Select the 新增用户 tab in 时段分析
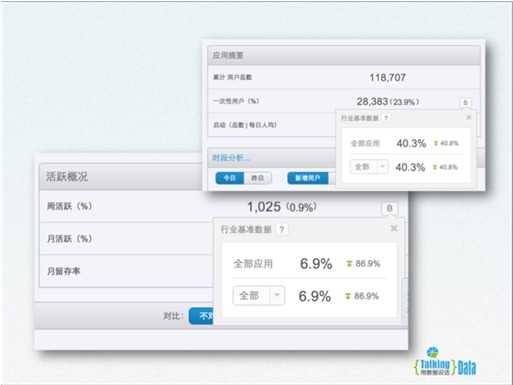The width and height of the screenshot is (513, 385). [x=308, y=178]
